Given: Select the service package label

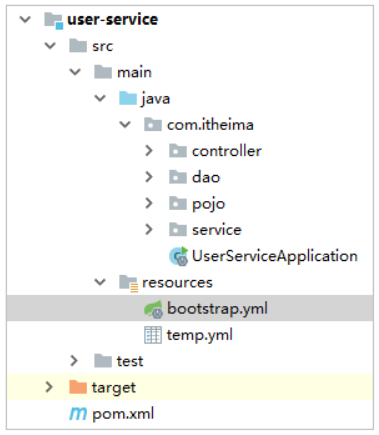Looking at the screenshot, I should (x=217, y=230).
